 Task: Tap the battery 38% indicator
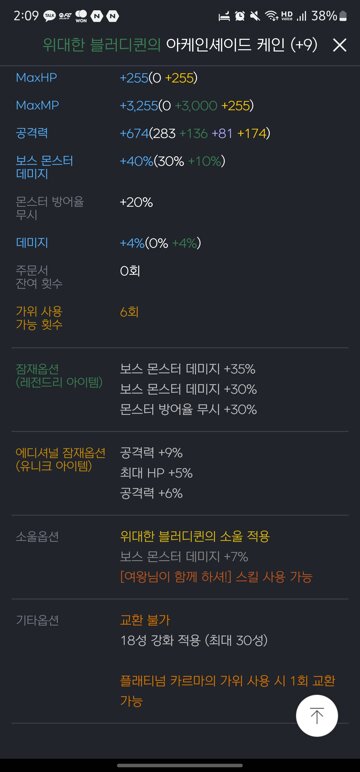[x=329, y=16]
